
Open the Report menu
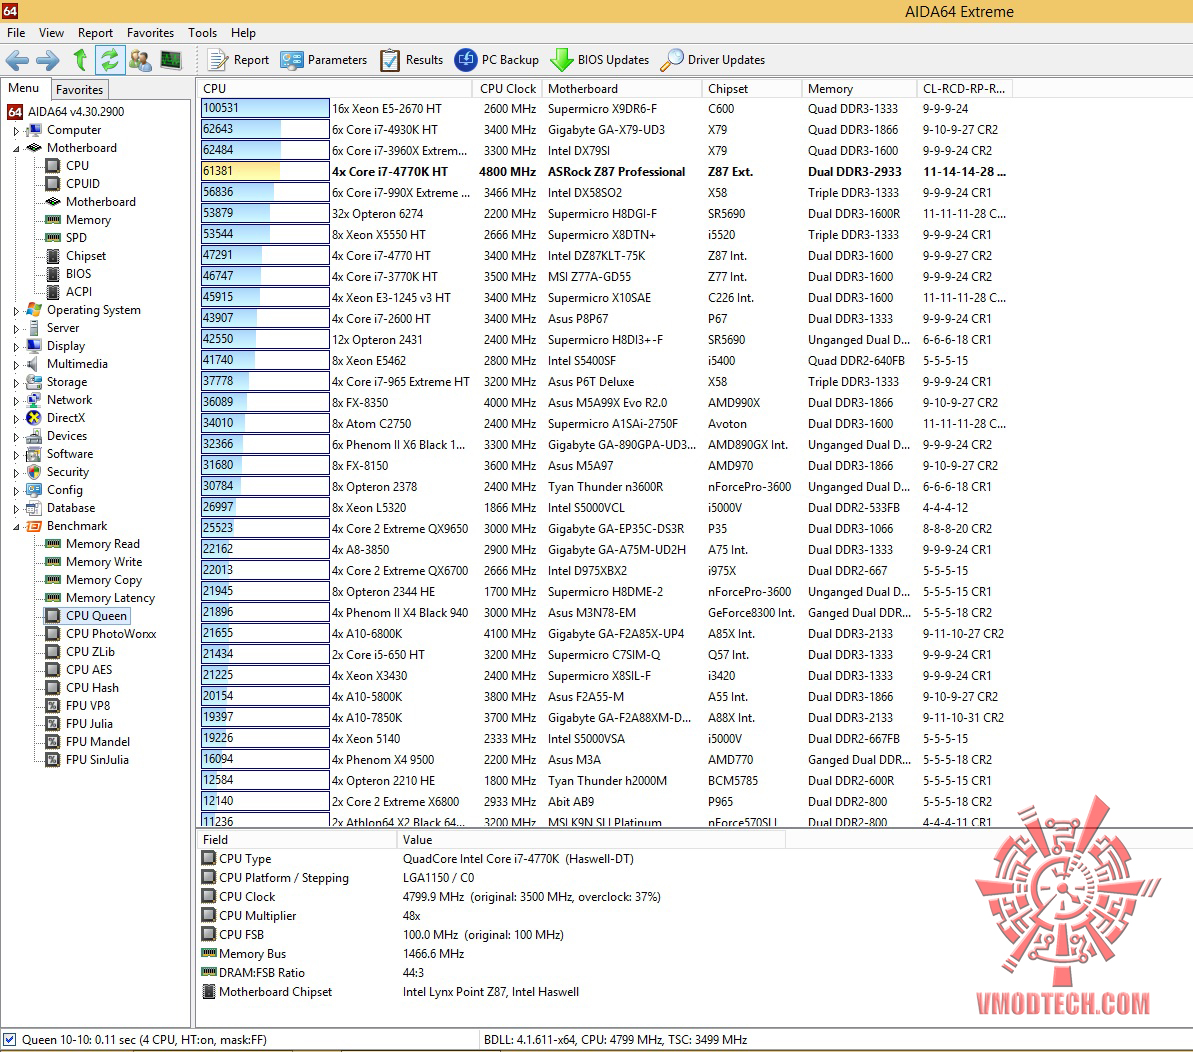[95, 33]
